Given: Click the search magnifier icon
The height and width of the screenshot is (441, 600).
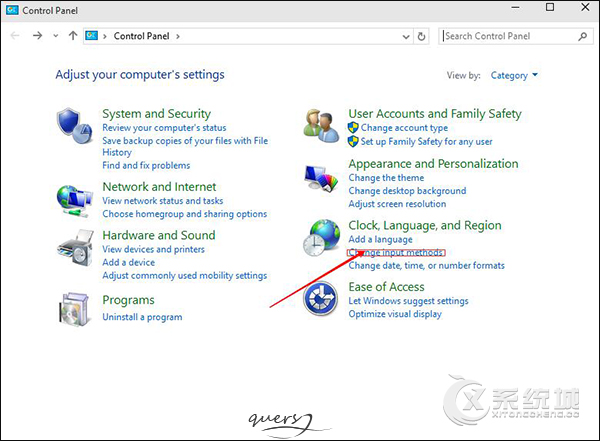Looking at the screenshot, I should click(583, 36).
